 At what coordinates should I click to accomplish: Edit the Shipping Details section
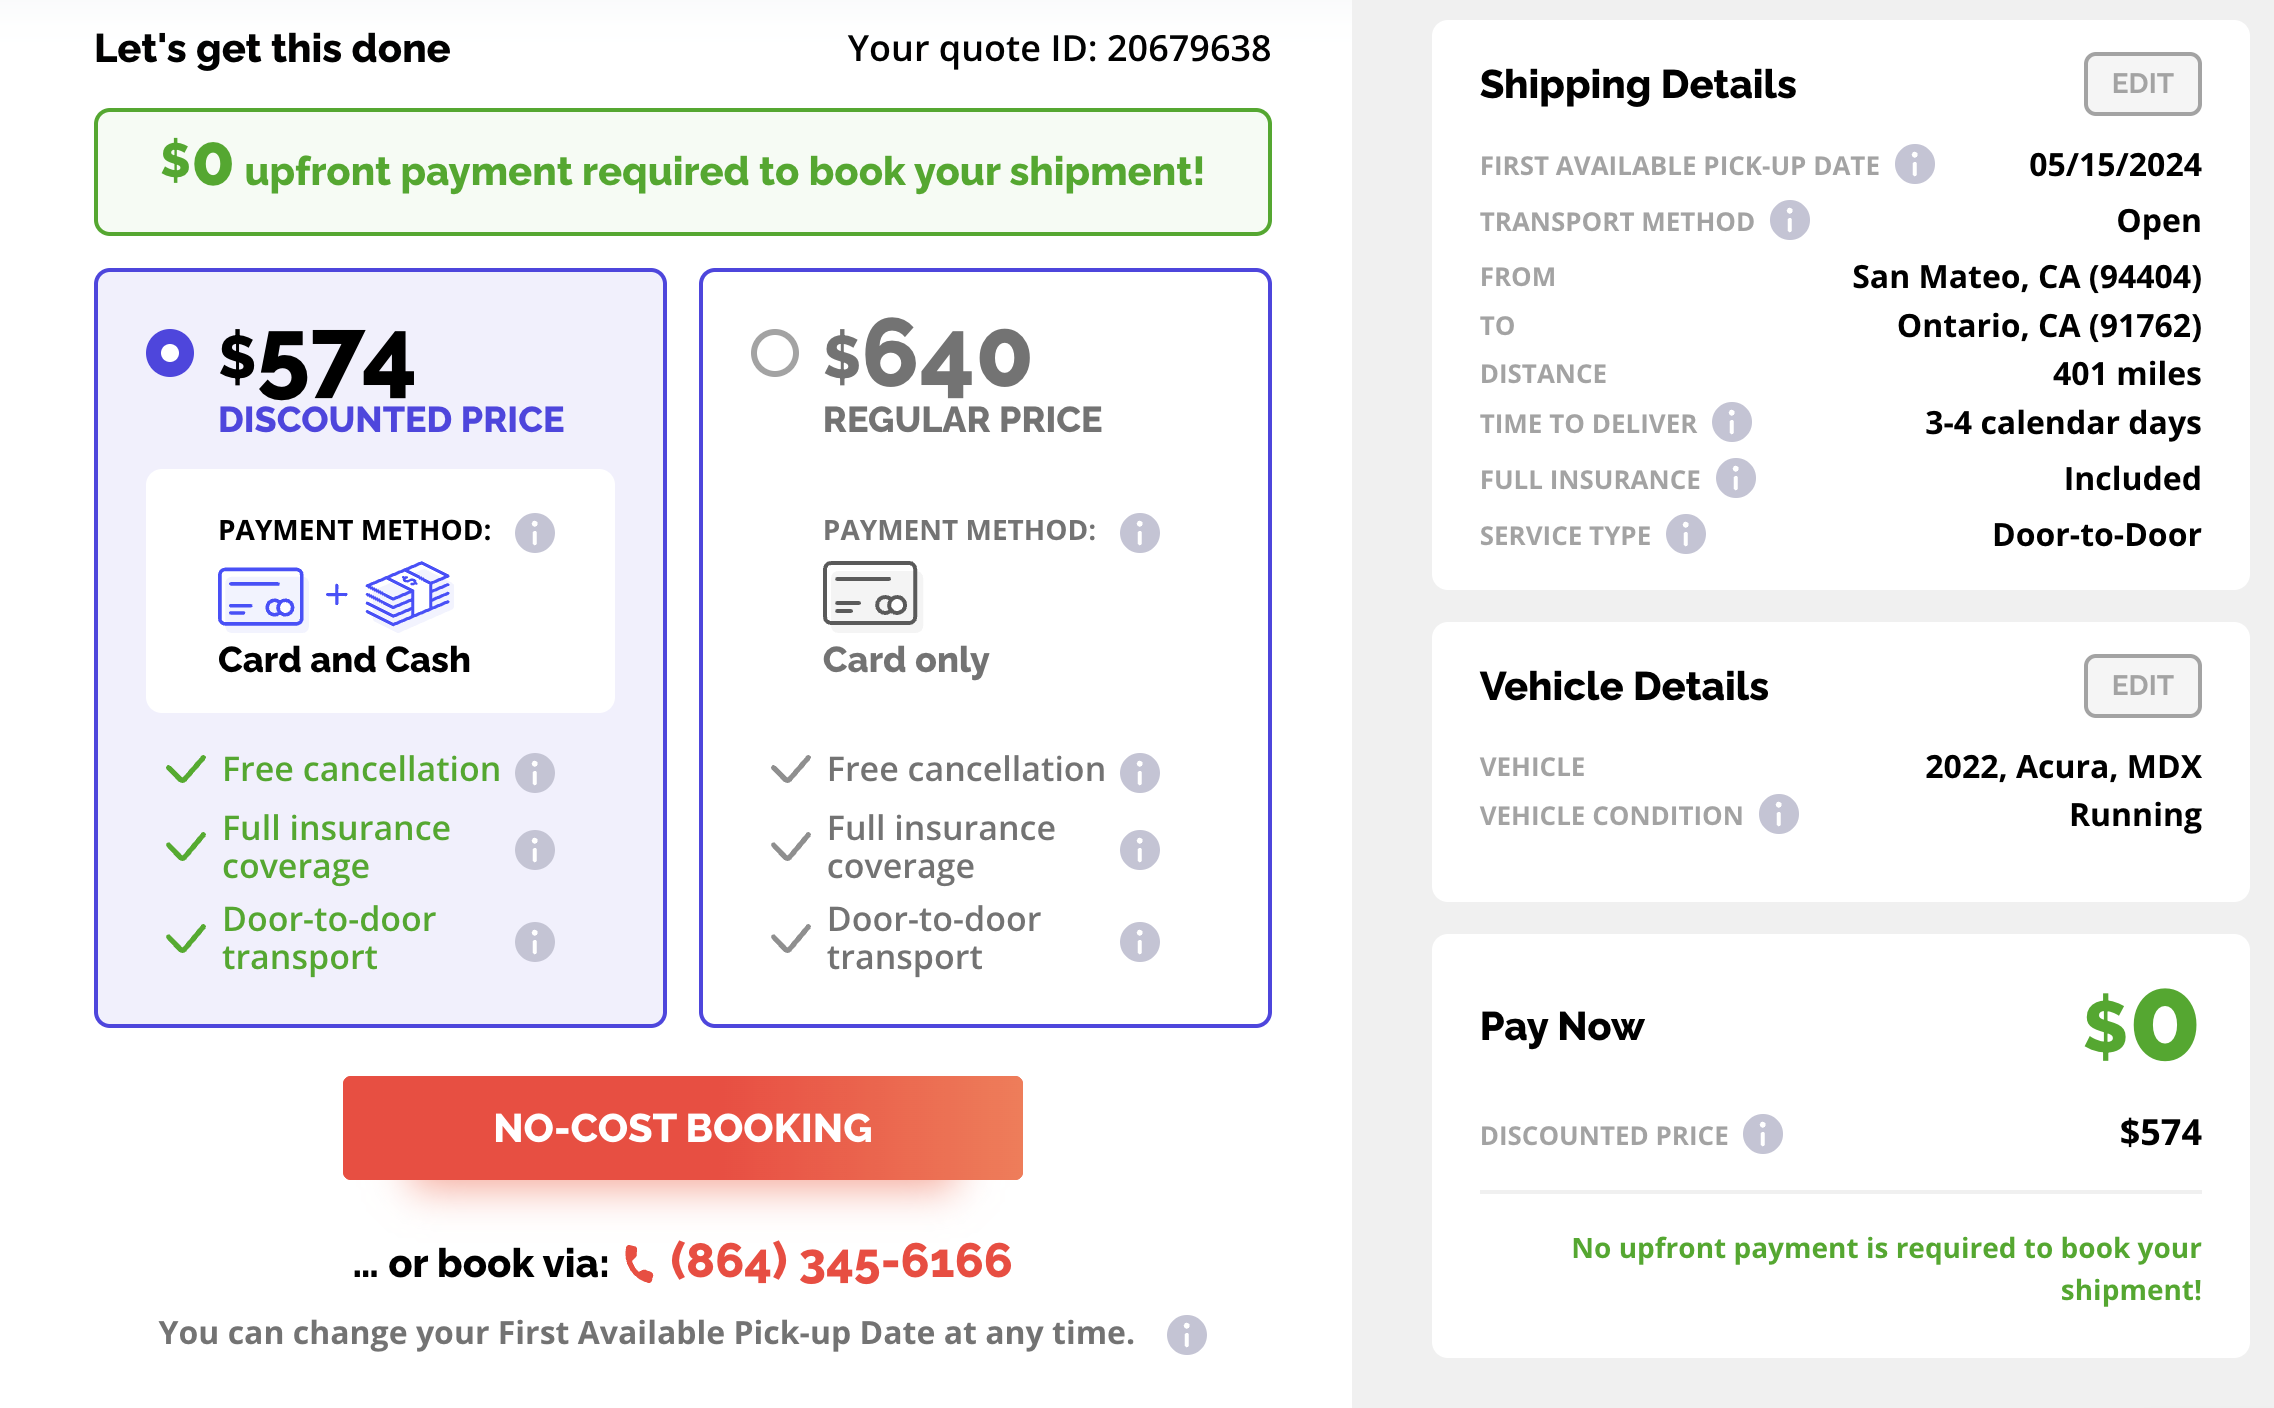pyautogui.click(x=2142, y=84)
